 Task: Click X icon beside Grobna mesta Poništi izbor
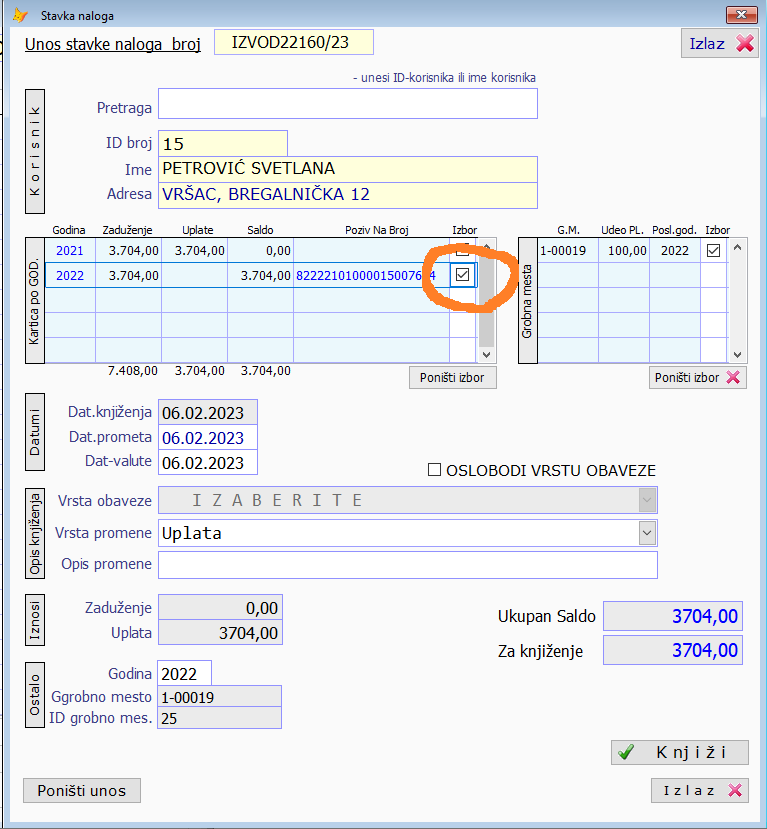pos(734,377)
